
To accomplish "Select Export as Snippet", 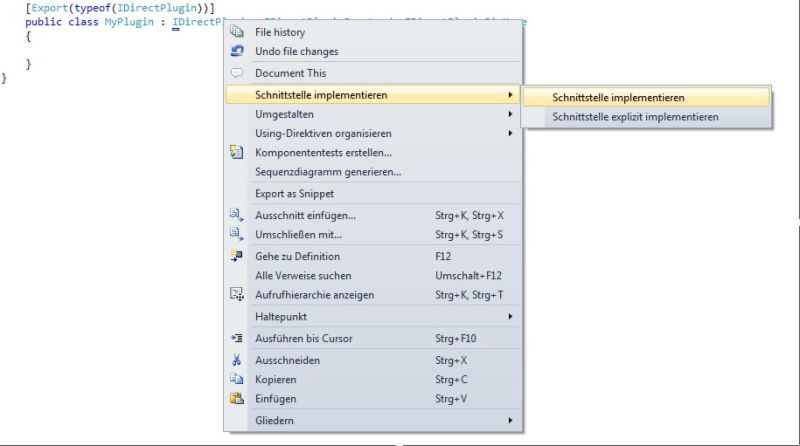I will pyautogui.click(x=373, y=193).
